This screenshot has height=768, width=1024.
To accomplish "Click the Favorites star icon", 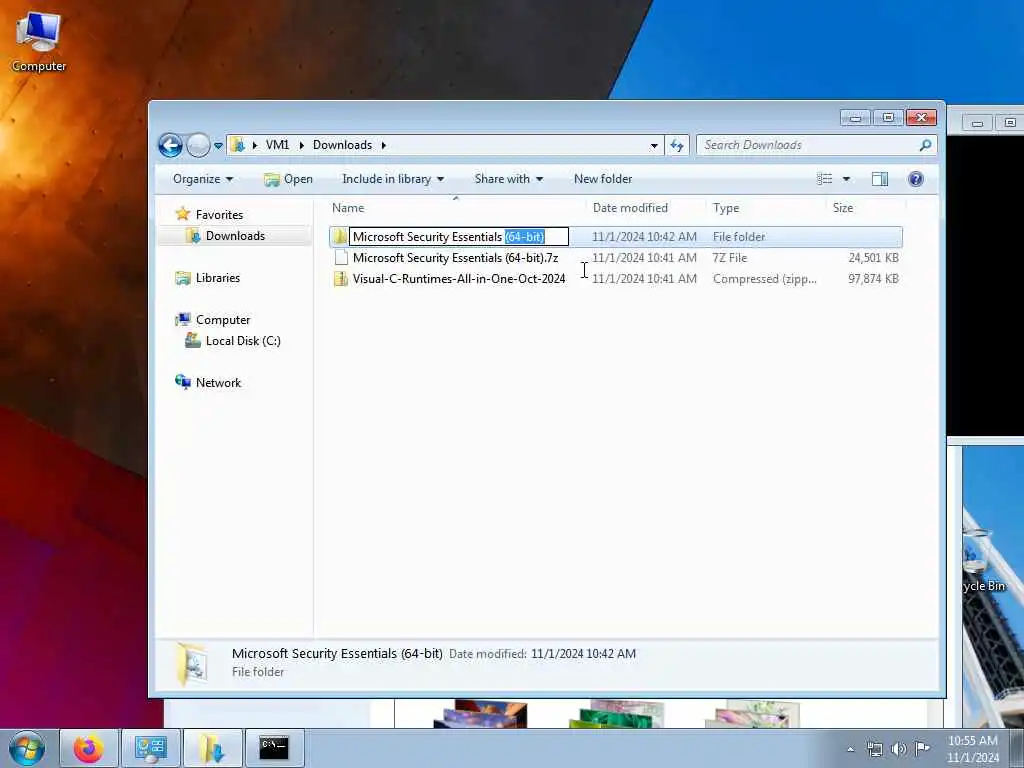I will click(x=183, y=214).
